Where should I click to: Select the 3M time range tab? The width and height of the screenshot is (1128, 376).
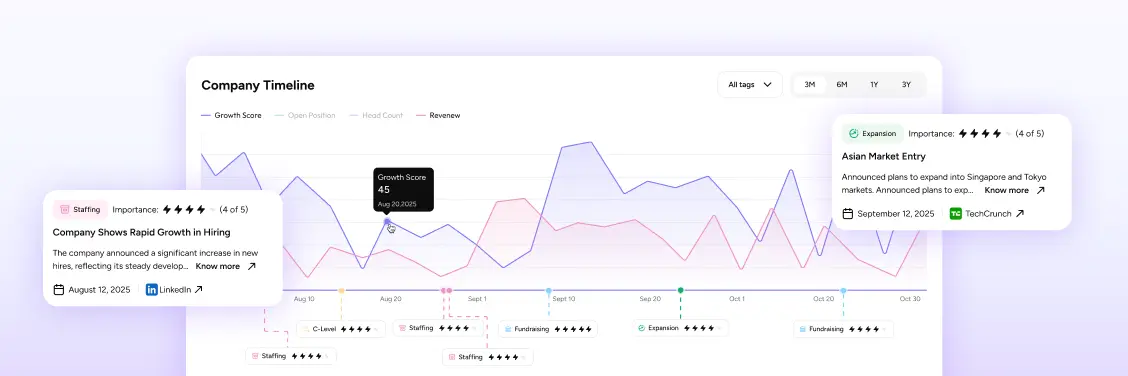[x=809, y=85]
